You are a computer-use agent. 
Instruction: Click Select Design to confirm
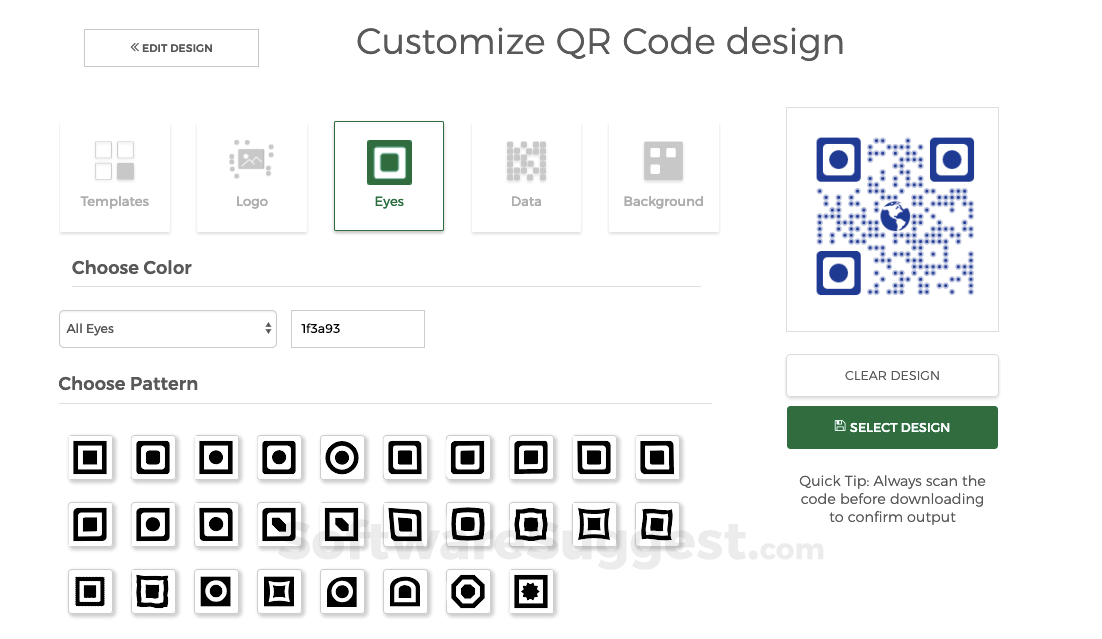tap(891, 427)
